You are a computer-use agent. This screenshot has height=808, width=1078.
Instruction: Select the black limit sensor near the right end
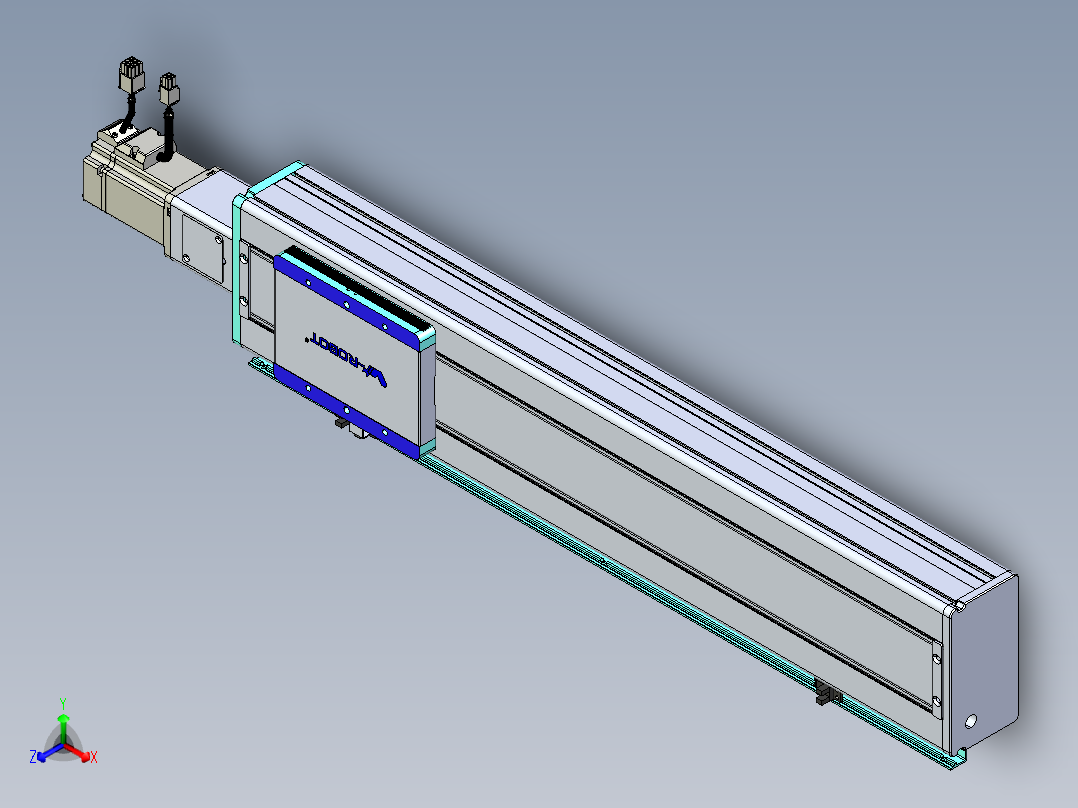click(x=827, y=691)
